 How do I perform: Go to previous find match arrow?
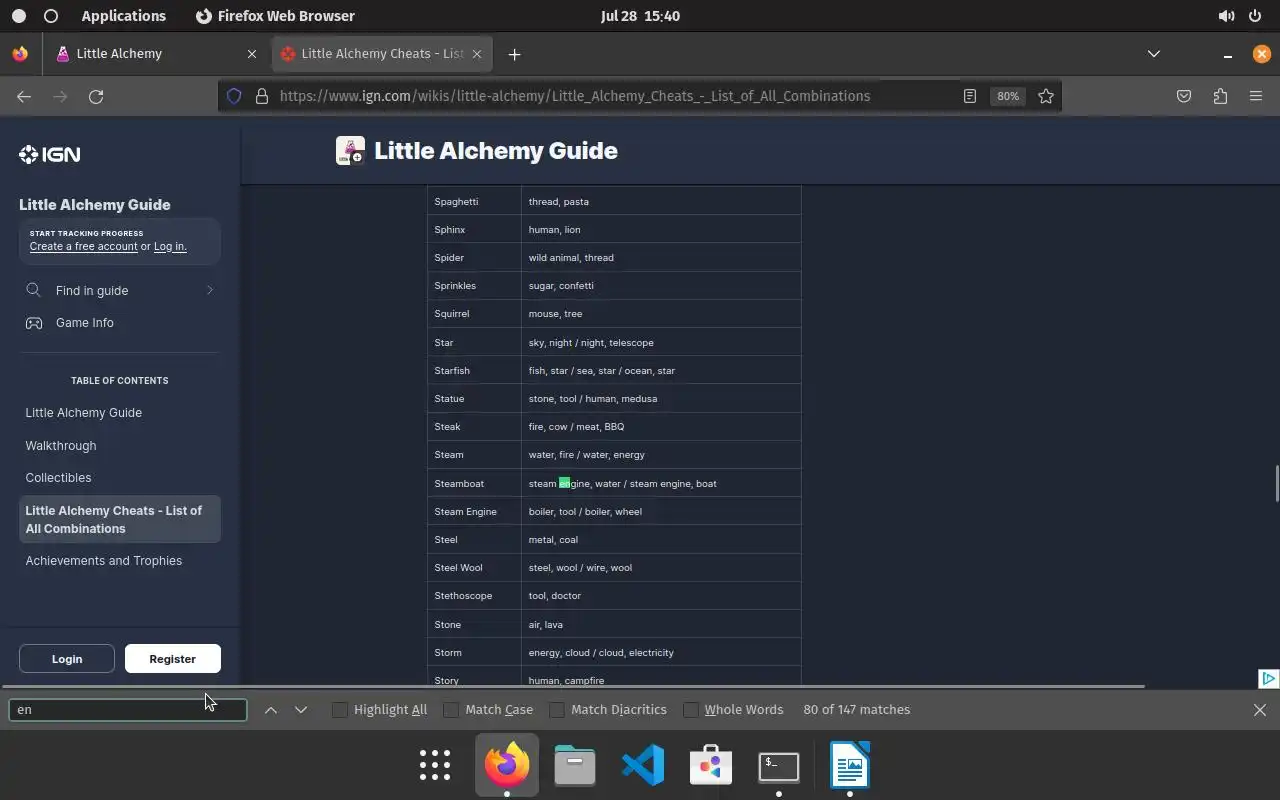pyautogui.click(x=270, y=710)
